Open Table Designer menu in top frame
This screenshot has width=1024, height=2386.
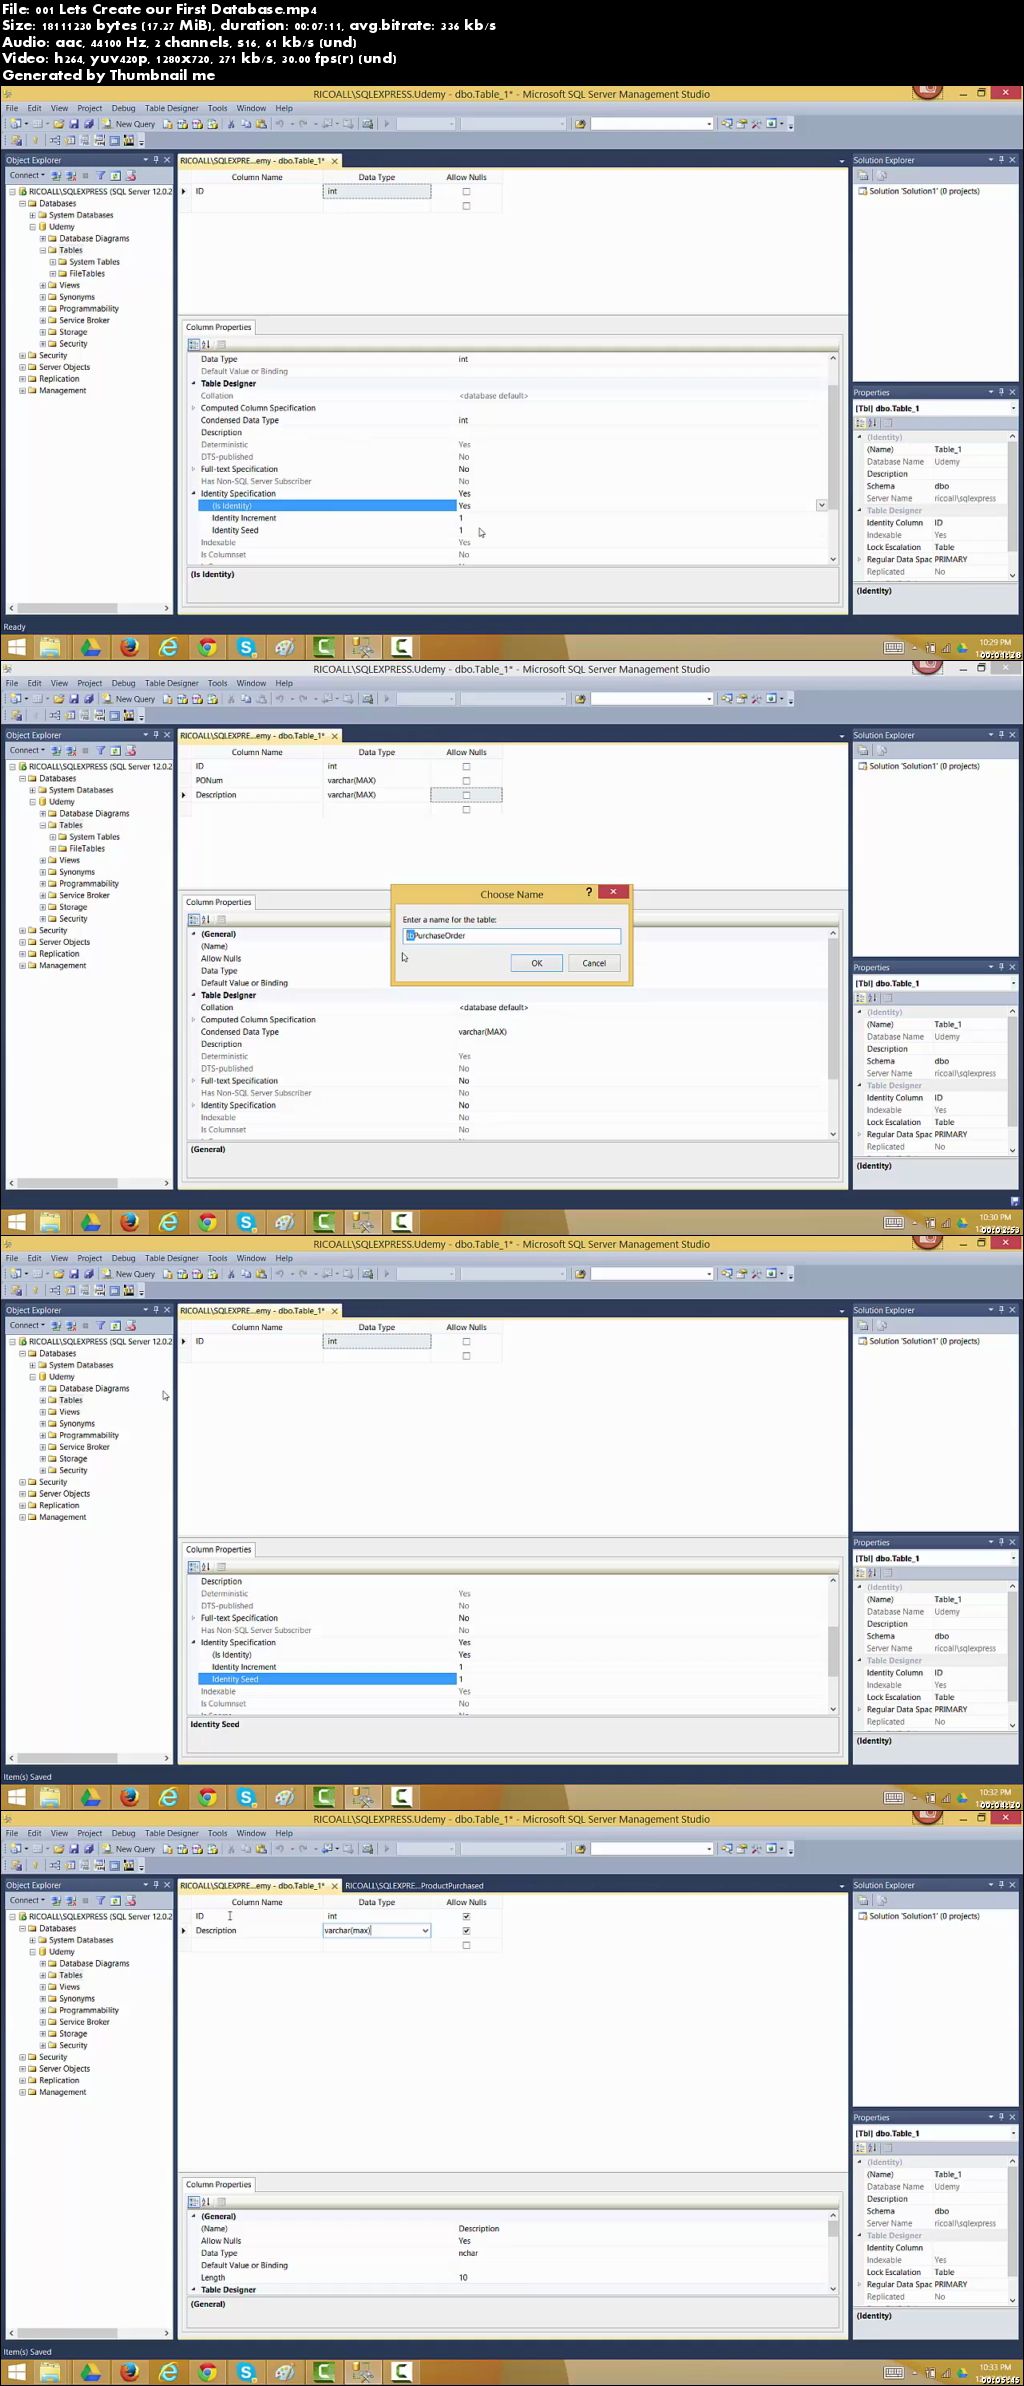tap(172, 108)
